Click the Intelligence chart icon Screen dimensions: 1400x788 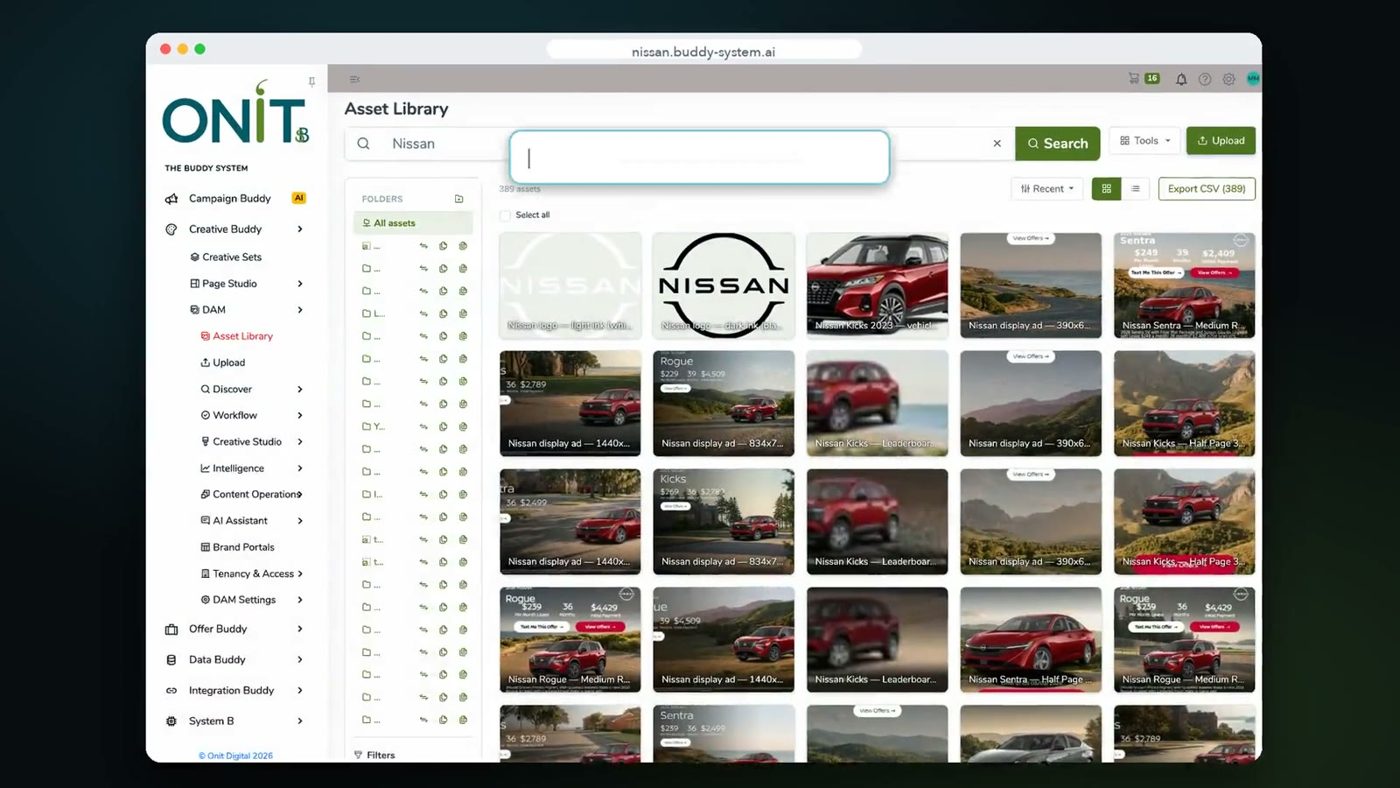click(x=205, y=468)
